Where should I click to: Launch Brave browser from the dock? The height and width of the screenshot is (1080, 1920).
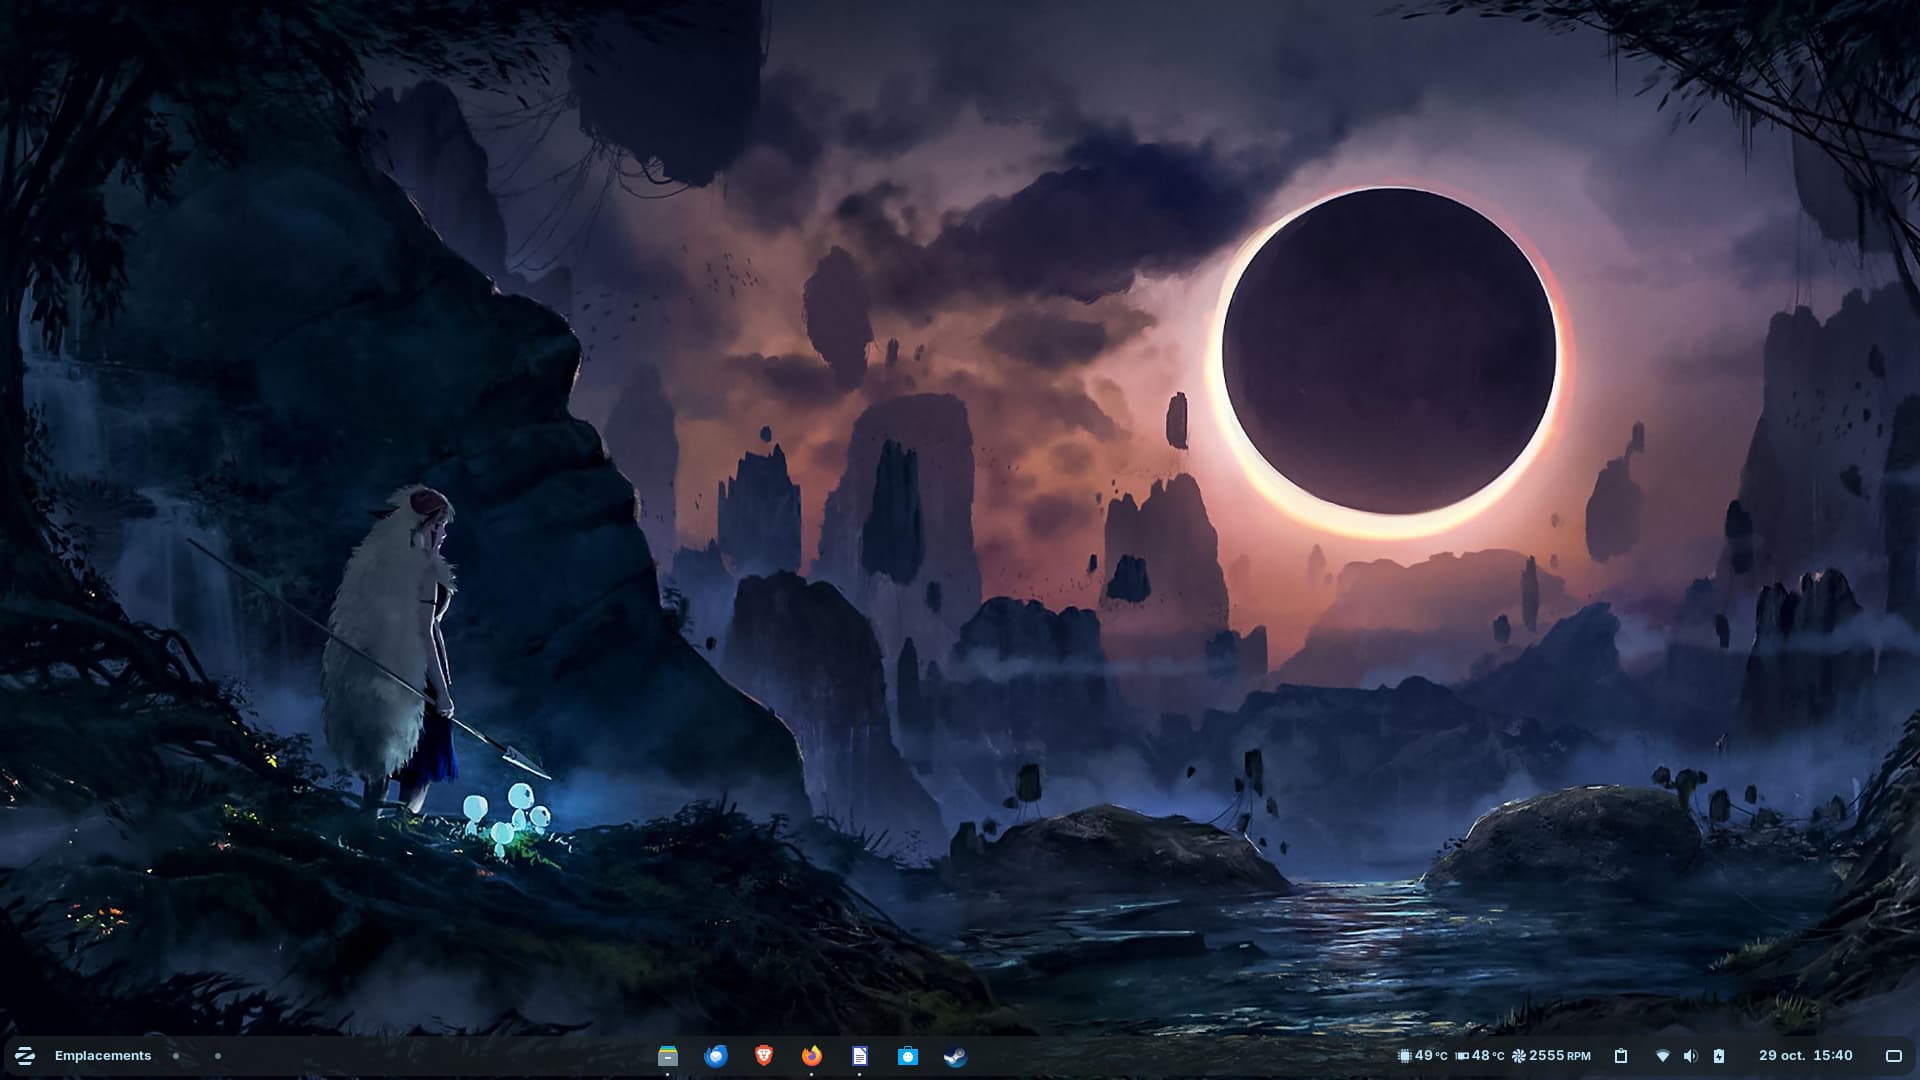coord(764,1056)
